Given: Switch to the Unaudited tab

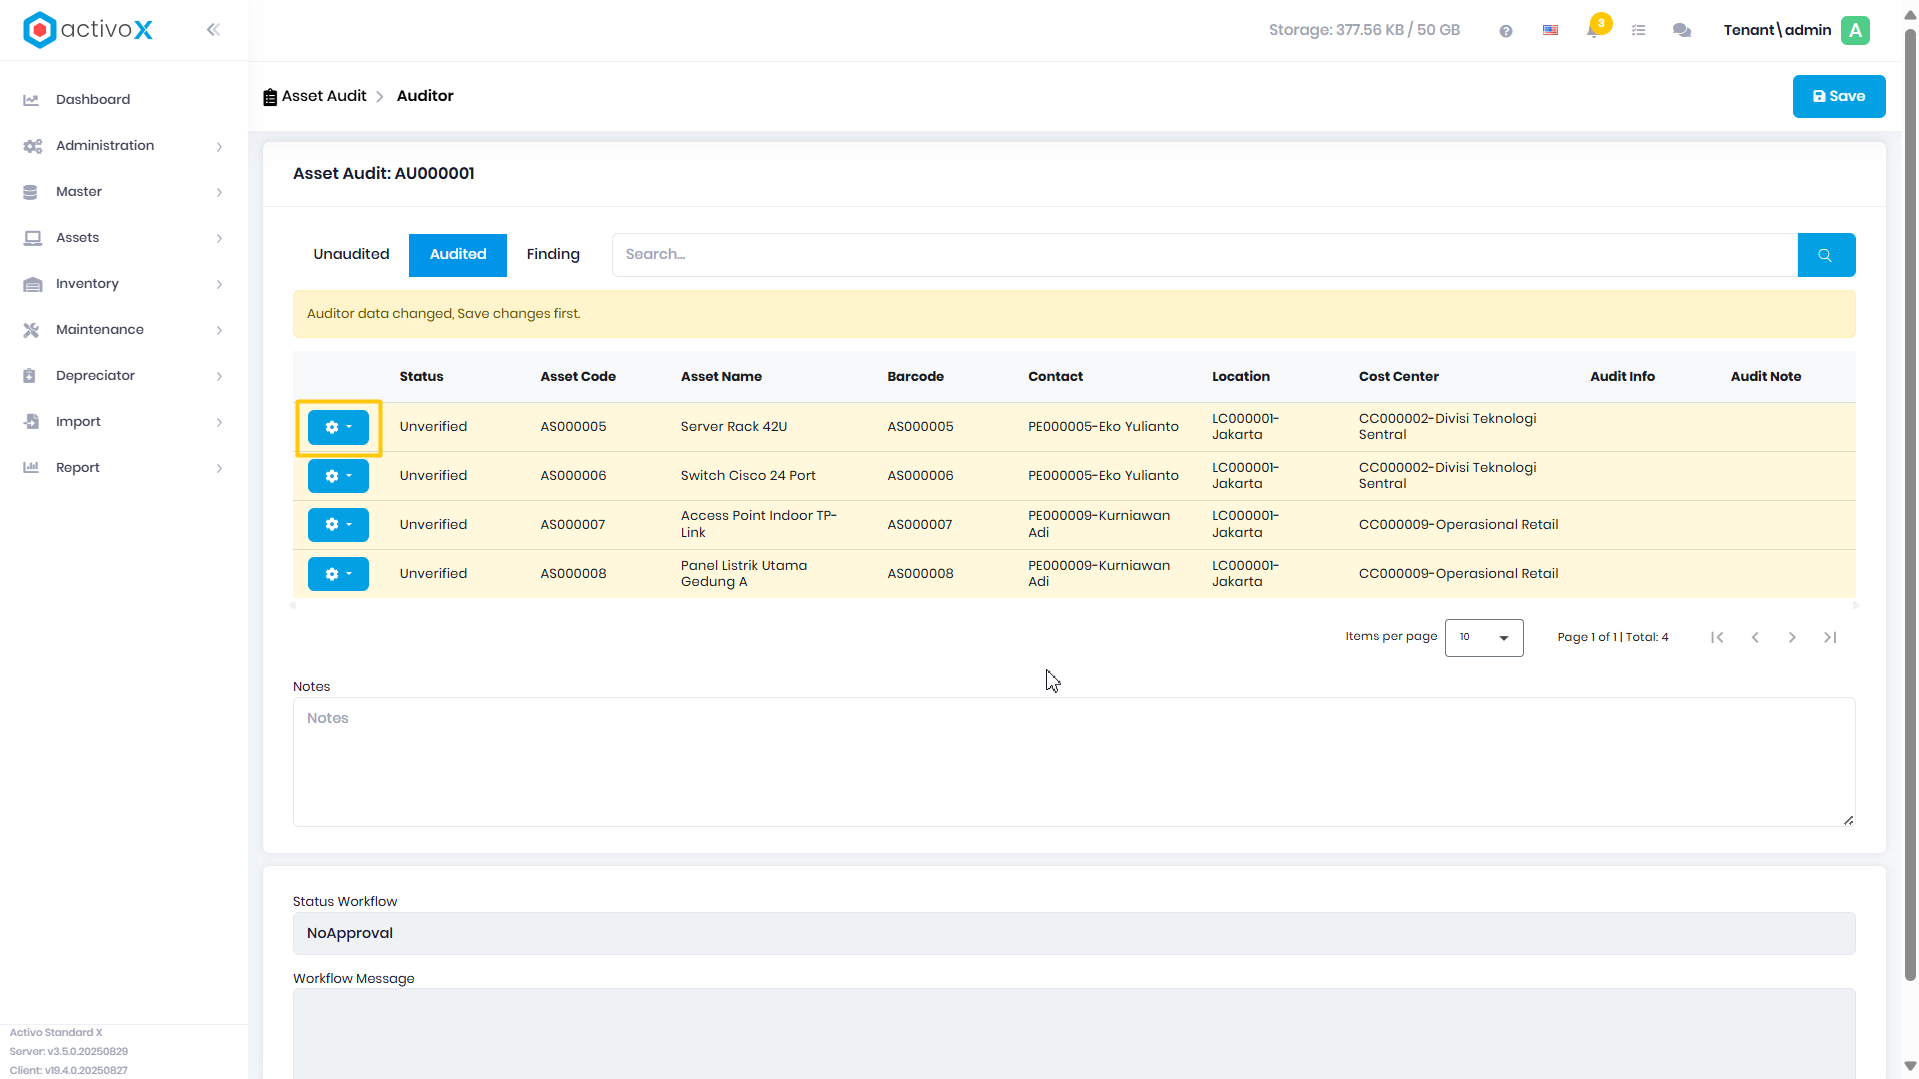Looking at the screenshot, I should 351,255.
